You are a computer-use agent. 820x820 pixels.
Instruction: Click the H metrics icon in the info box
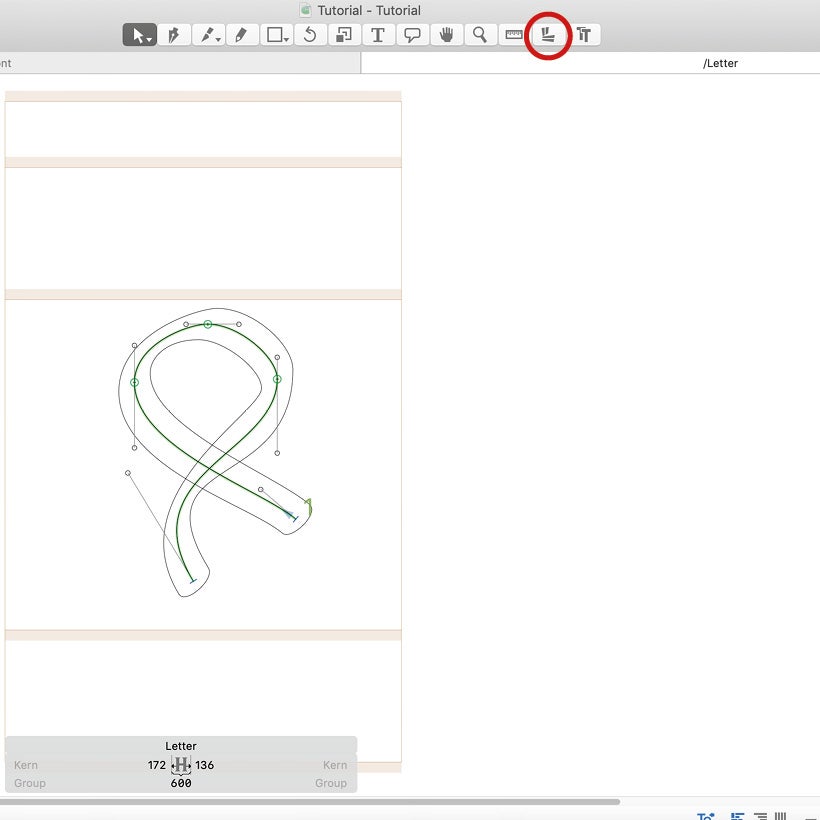click(181, 765)
